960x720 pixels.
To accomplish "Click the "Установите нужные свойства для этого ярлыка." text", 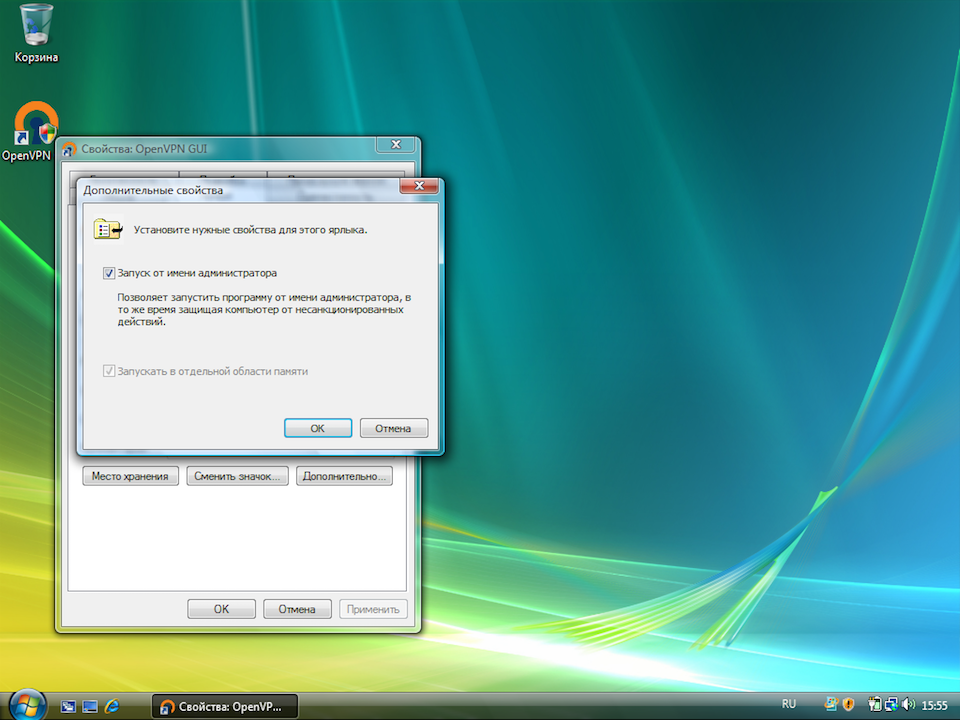I will coord(250,230).
